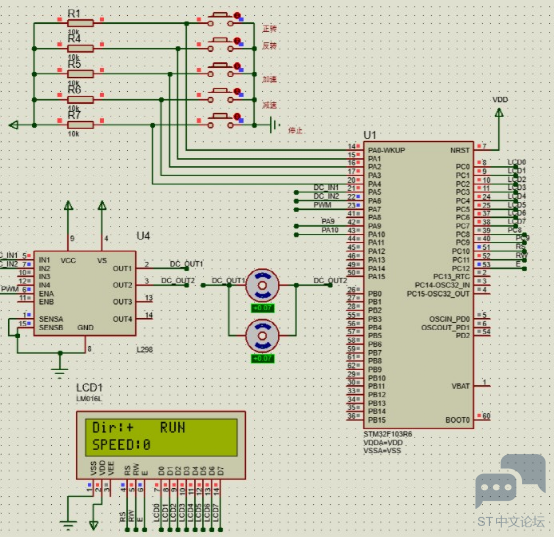Image resolution: width=554 pixels, height=537 pixels.
Task: Select the U4 reference label
Action: click(143, 236)
